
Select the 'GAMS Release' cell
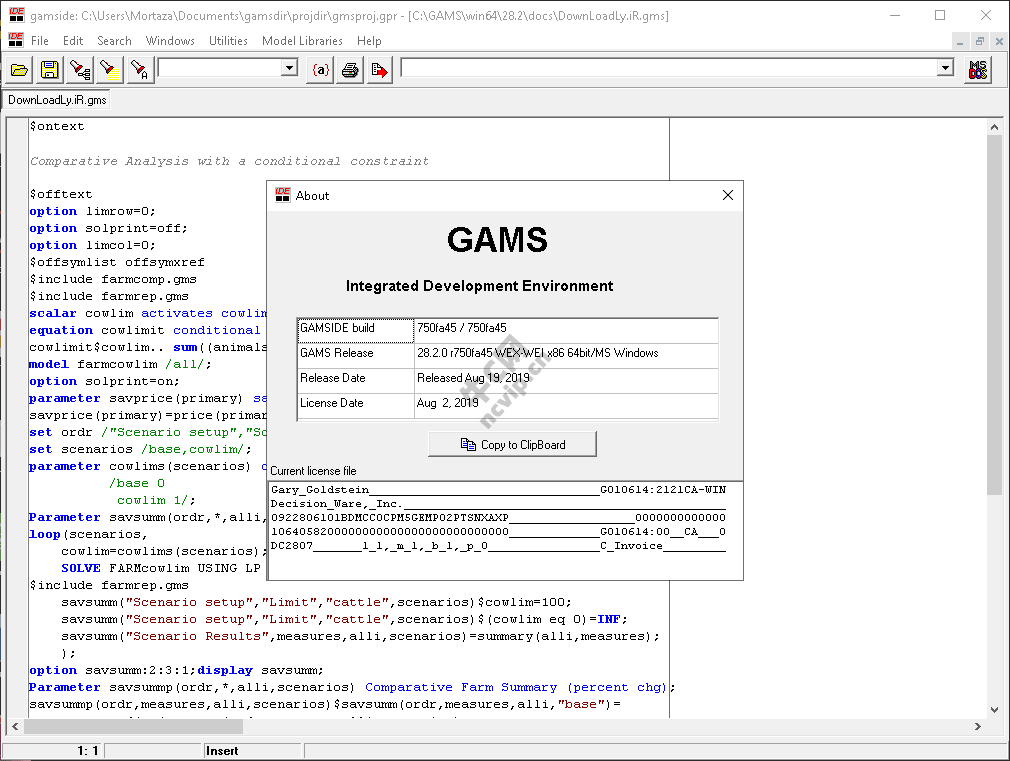356,355
